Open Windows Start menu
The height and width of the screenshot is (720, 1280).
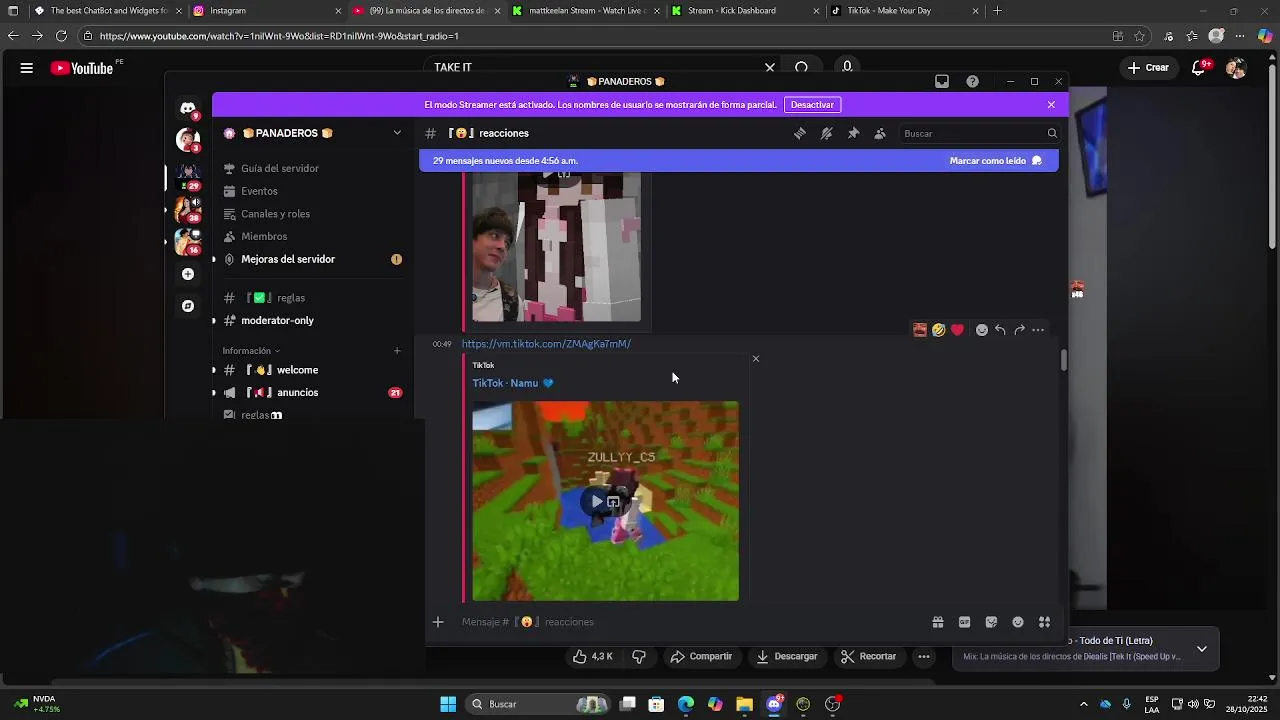(x=448, y=704)
